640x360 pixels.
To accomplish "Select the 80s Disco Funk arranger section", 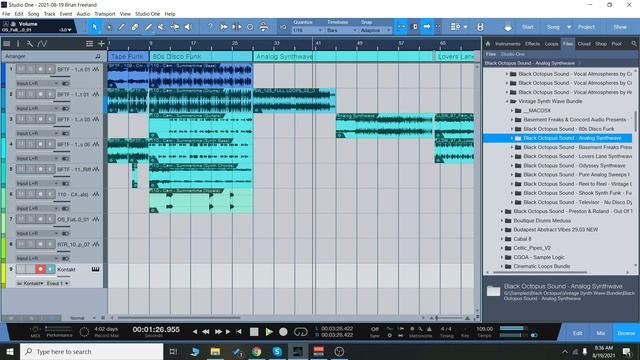I will (201, 56).
